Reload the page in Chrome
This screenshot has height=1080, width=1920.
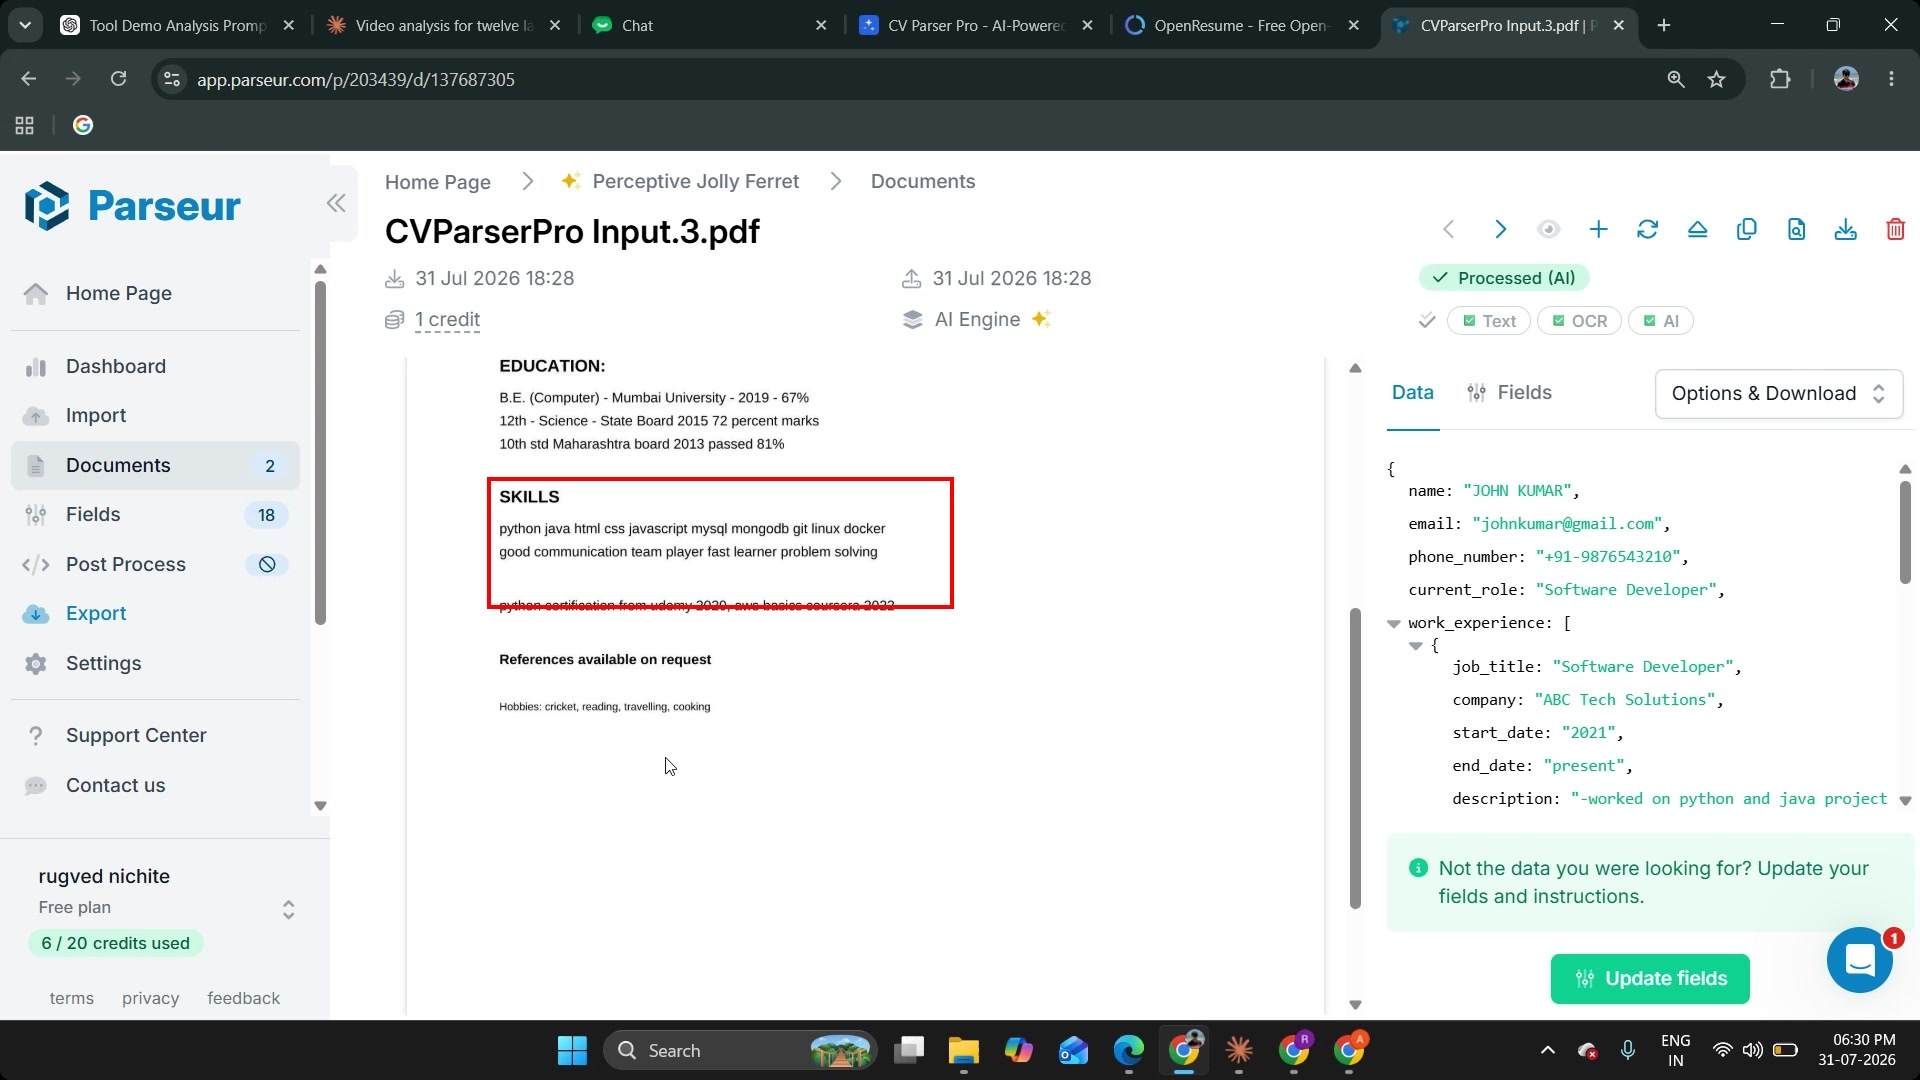[118, 79]
